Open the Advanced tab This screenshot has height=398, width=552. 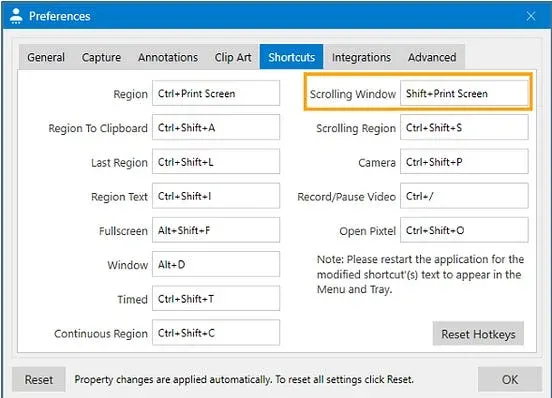click(x=432, y=57)
